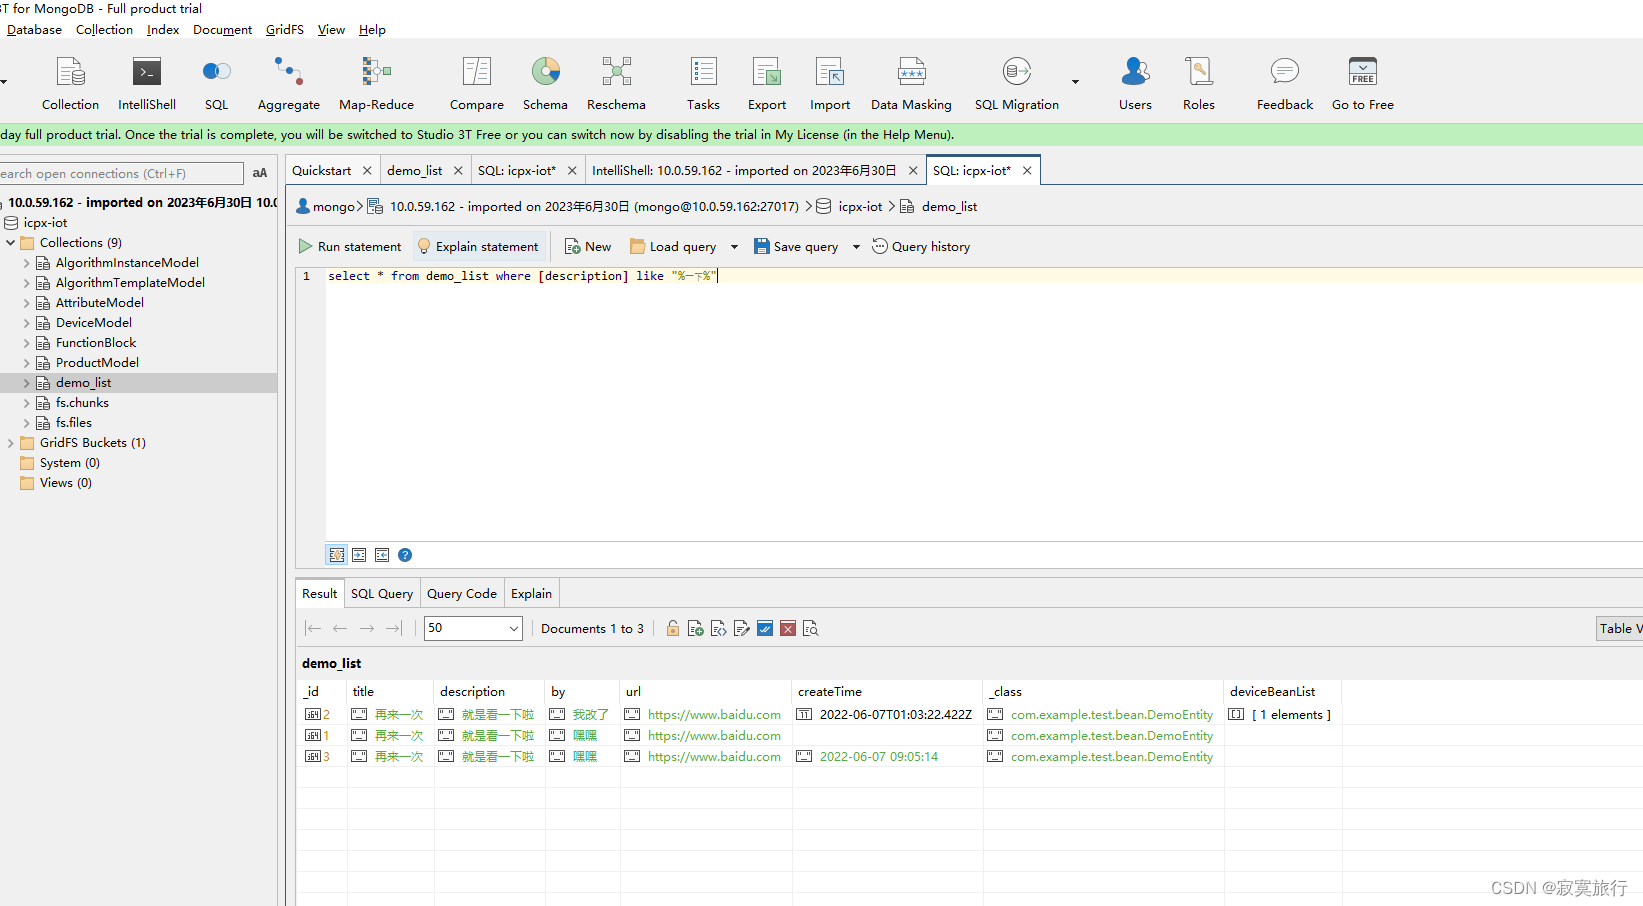Click the search in results icon
This screenshot has height=906, width=1643.
pyautogui.click(x=811, y=628)
